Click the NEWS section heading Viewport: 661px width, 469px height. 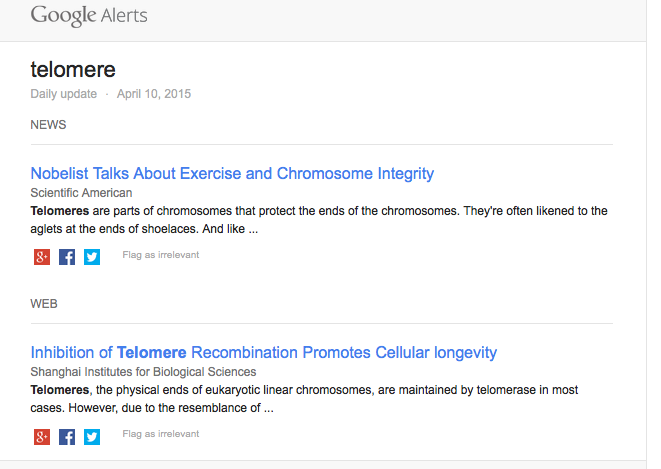pos(48,125)
